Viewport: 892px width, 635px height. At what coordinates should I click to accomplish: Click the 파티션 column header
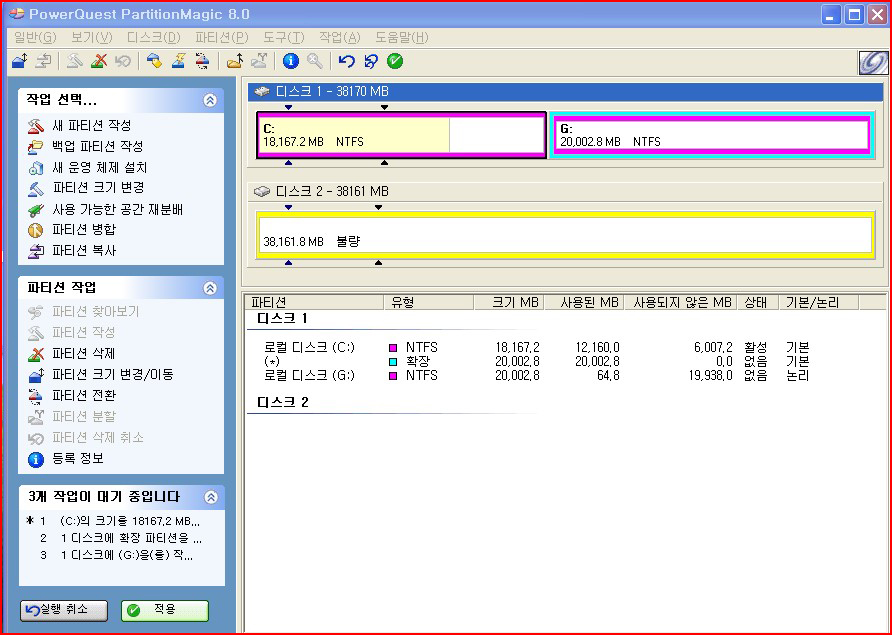pos(316,302)
